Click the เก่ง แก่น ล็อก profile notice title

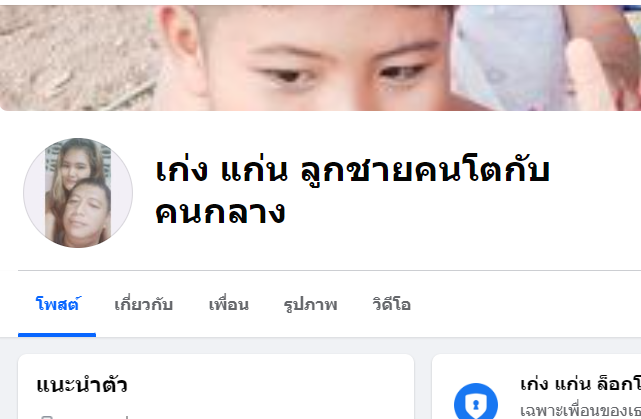[x=580, y=384]
